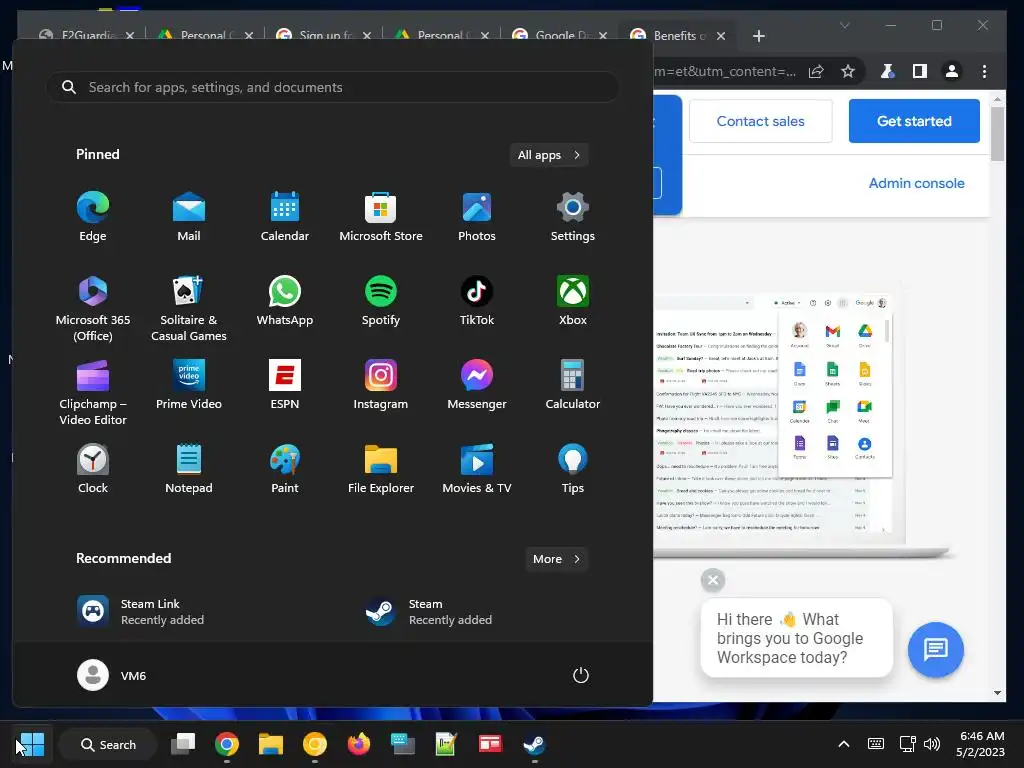
Task: Launch Instagram
Action: [x=381, y=385]
